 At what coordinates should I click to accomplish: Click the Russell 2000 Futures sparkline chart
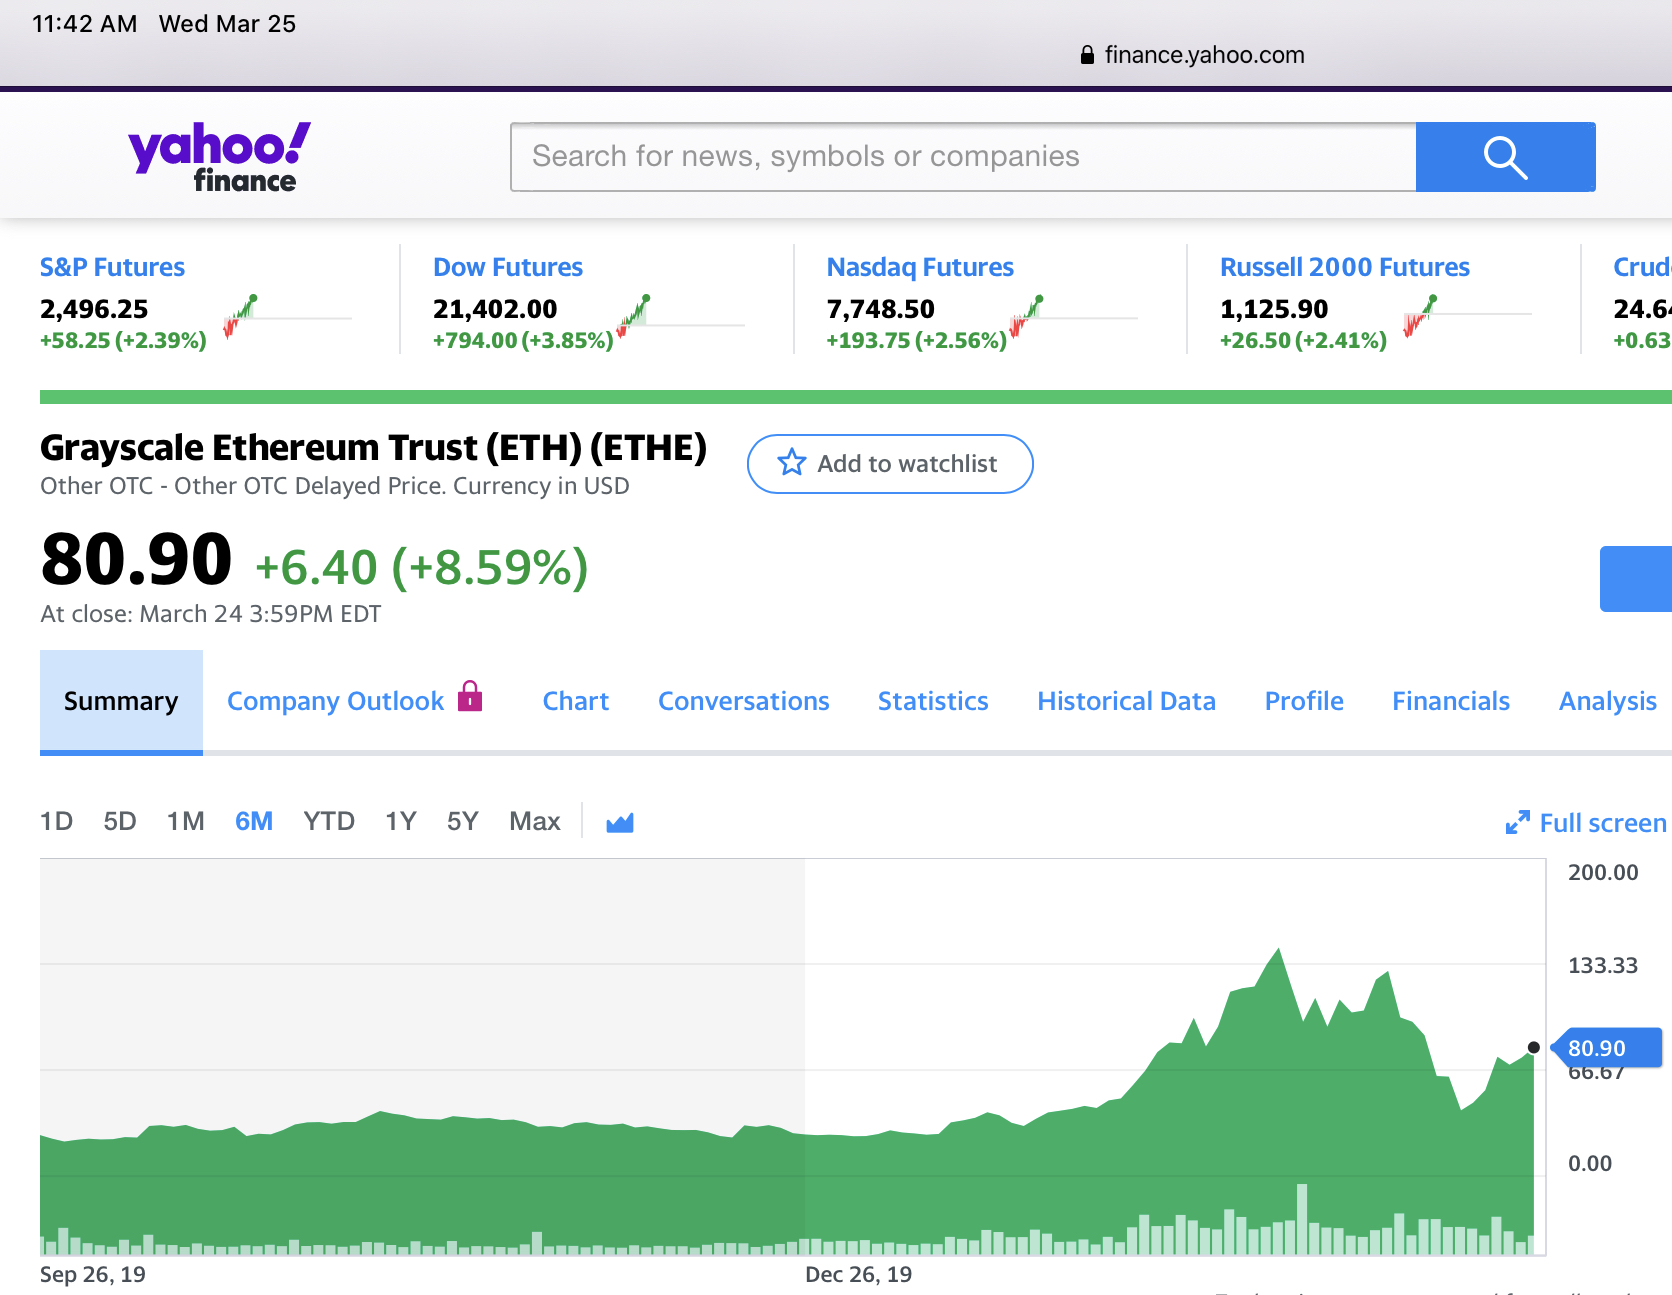tap(1466, 317)
